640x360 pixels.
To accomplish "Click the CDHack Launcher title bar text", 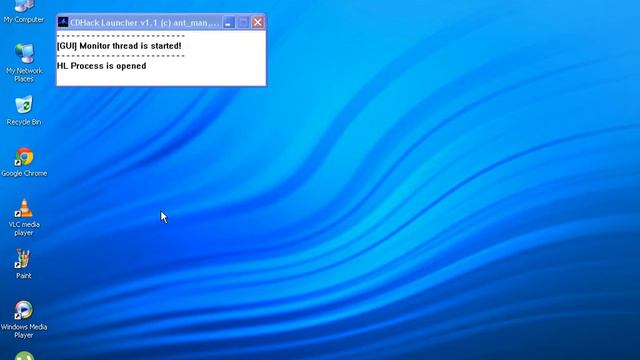I will [144, 22].
